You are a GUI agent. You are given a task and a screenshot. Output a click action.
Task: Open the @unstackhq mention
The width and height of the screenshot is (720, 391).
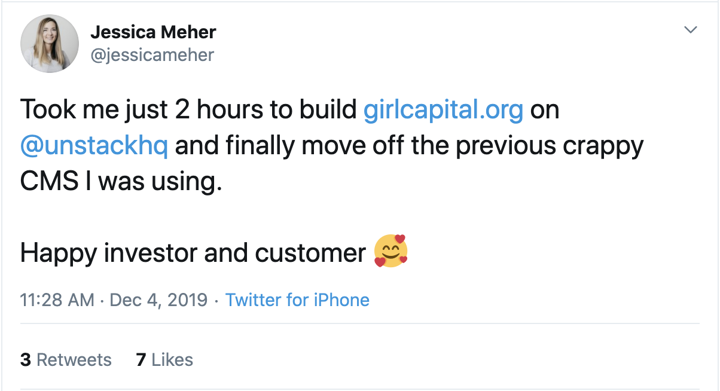point(94,145)
